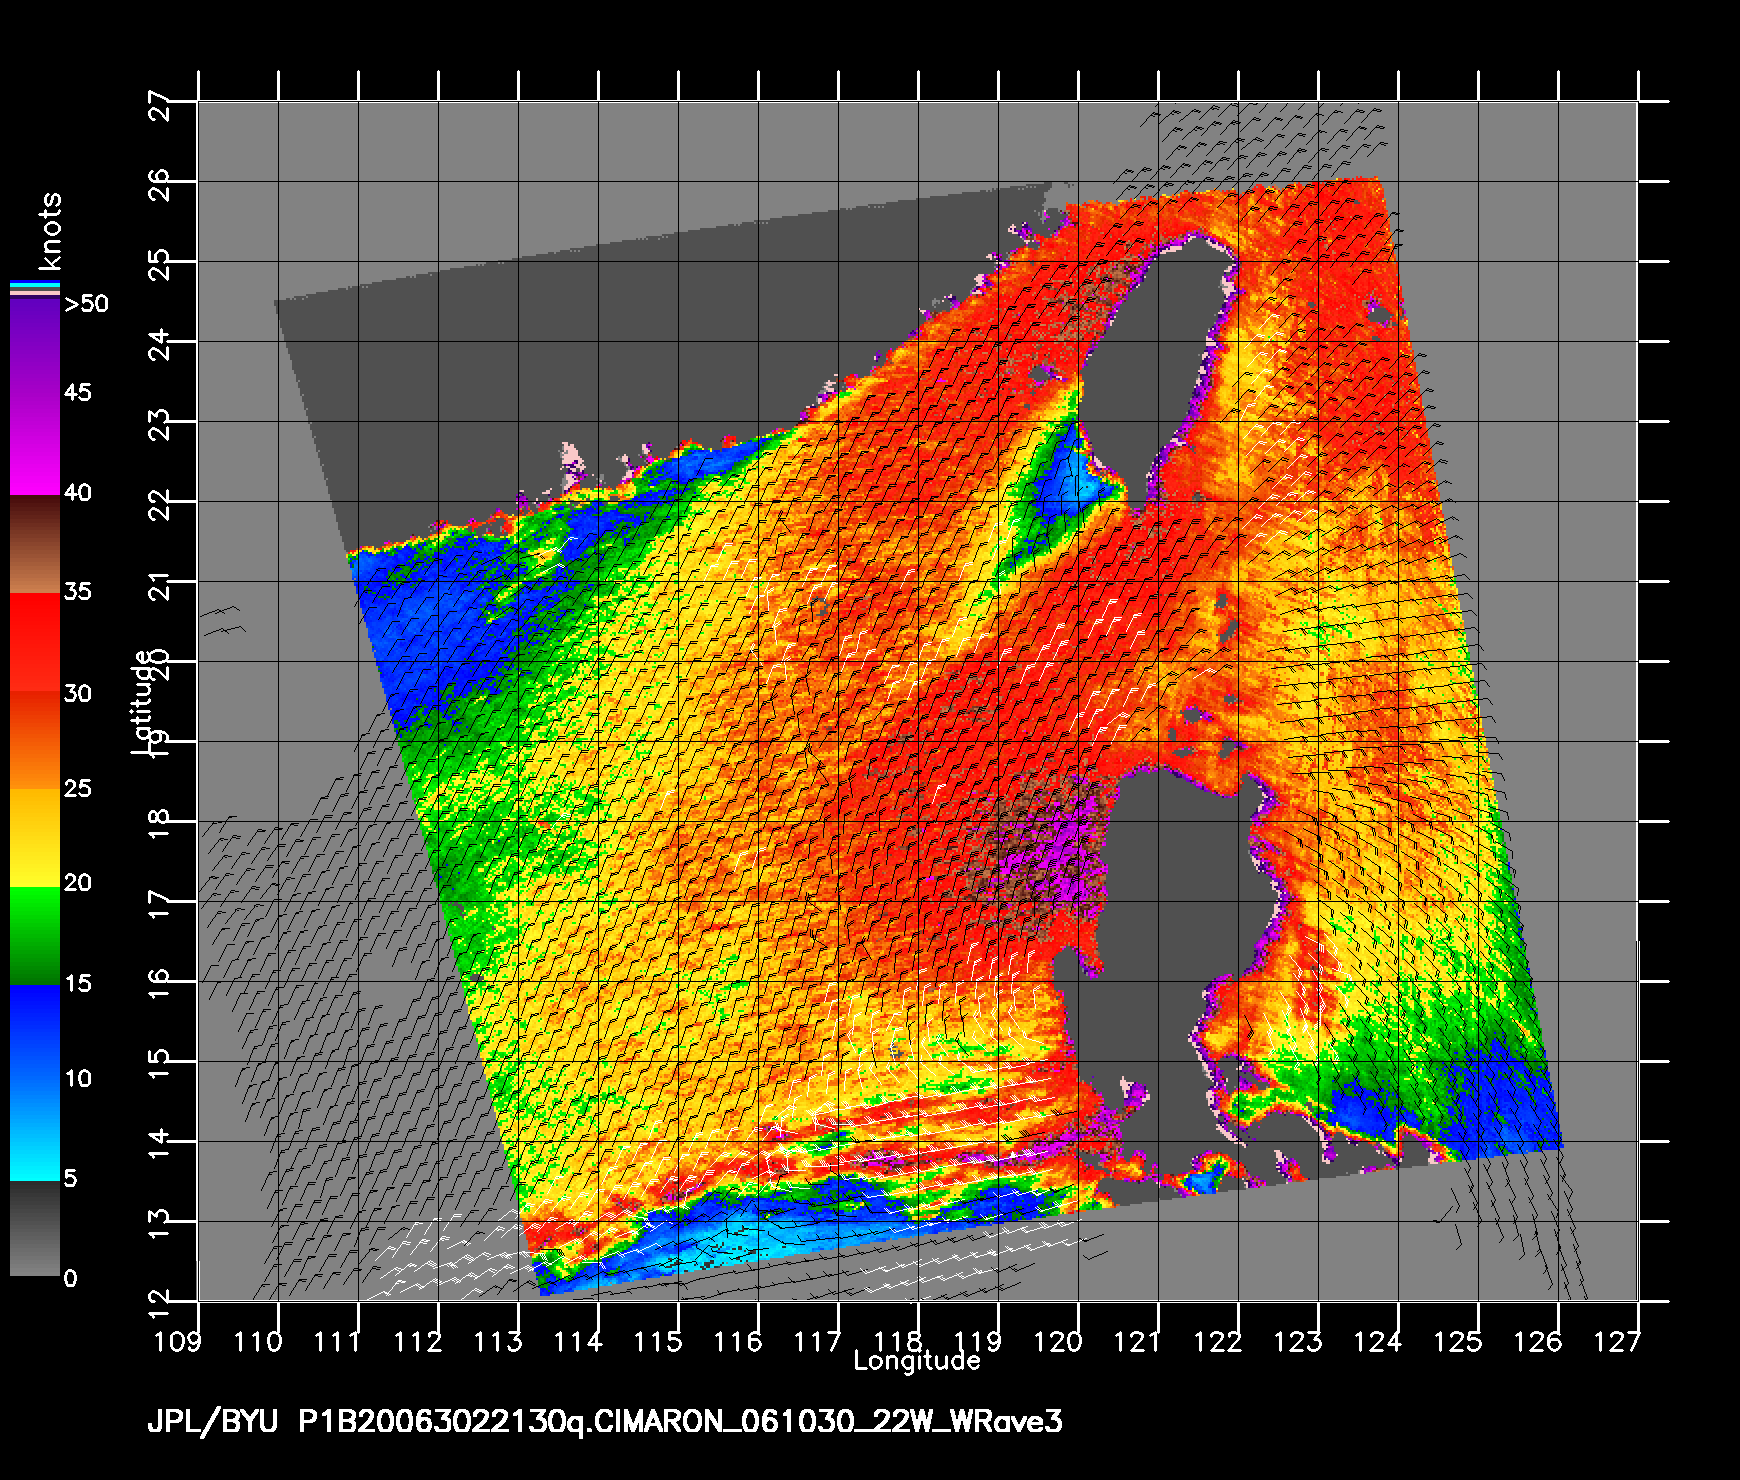Click latitude axis tick label 12

pos(160,1304)
